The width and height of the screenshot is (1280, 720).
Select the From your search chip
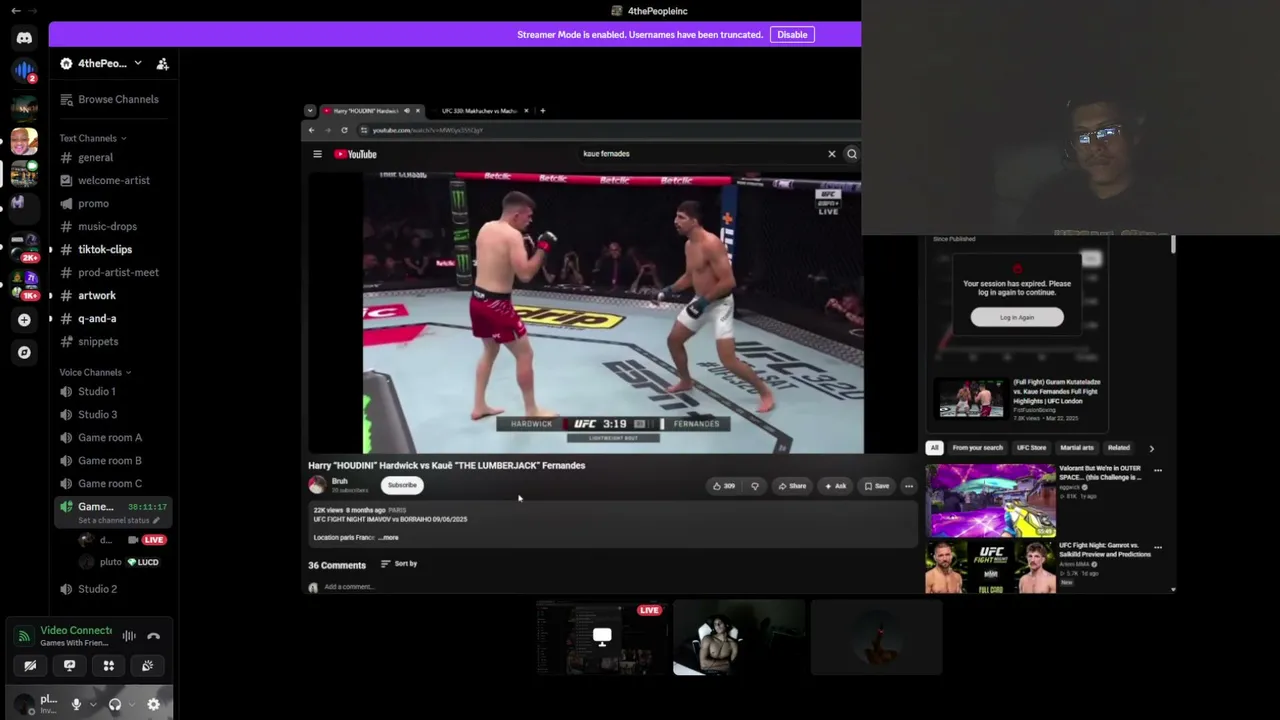coord(977,448)
